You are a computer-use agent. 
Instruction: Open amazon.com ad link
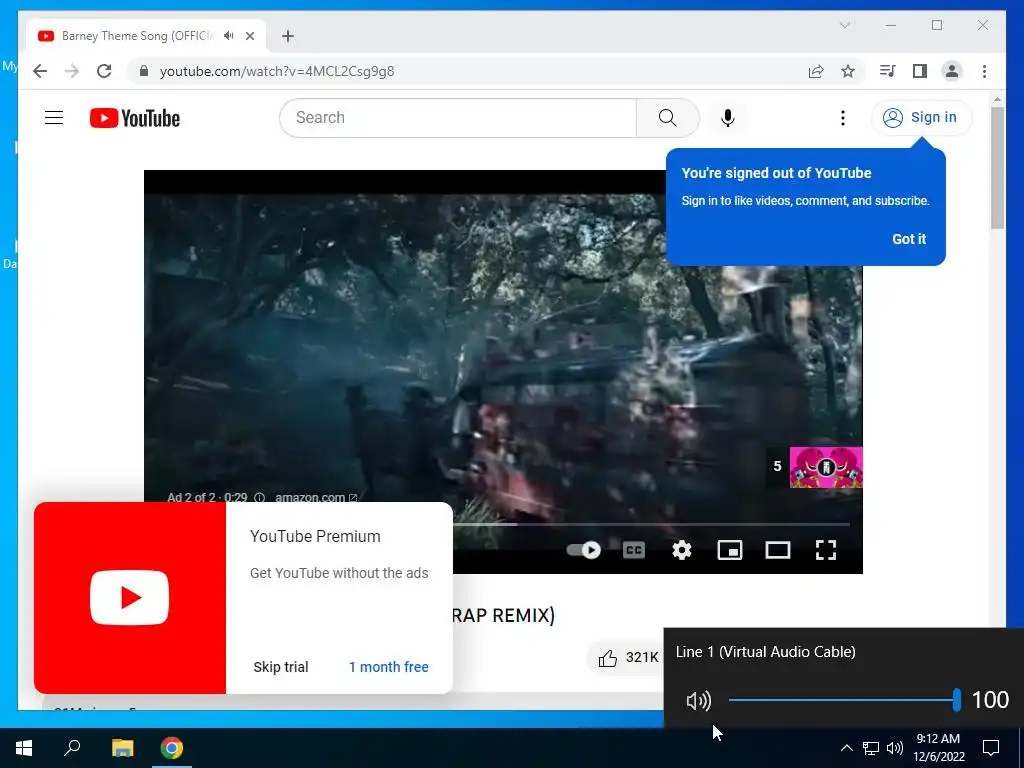(316, 497)
